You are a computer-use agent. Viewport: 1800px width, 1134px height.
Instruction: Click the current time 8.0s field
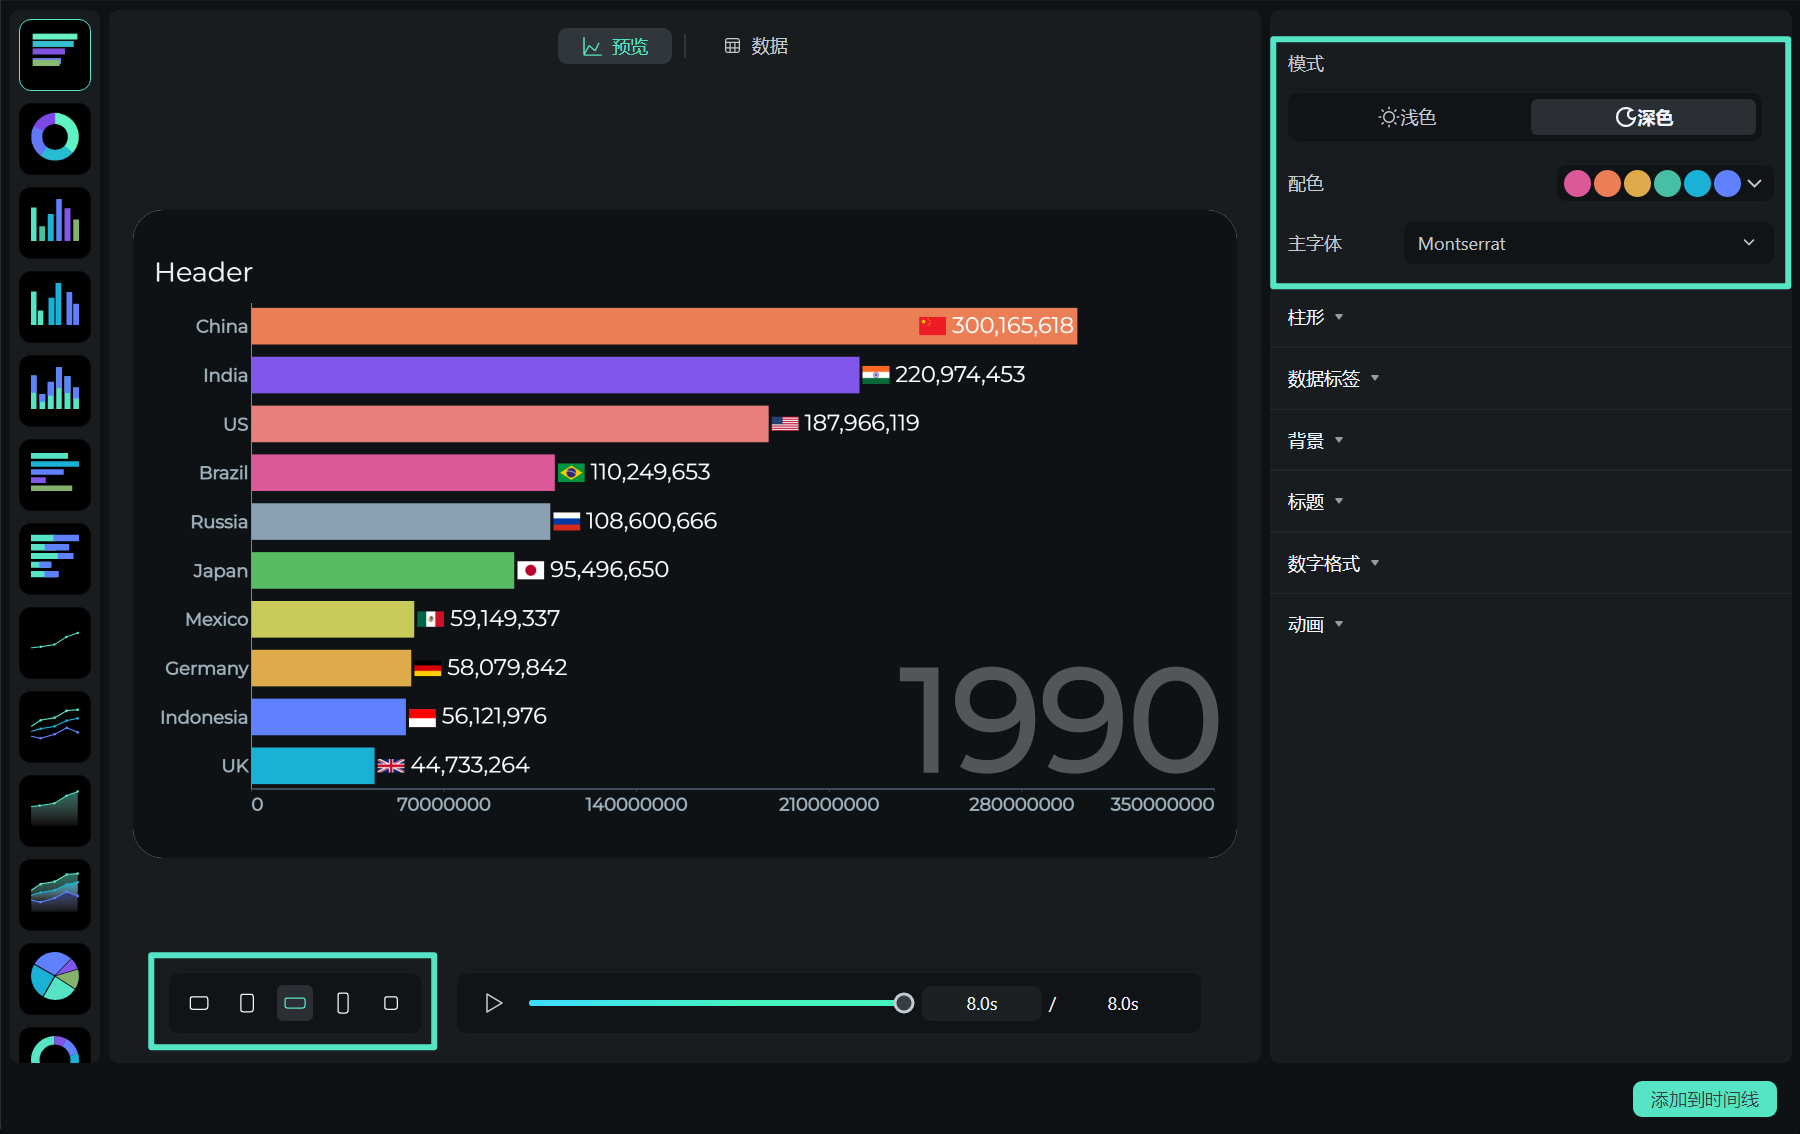(981, 1003)
